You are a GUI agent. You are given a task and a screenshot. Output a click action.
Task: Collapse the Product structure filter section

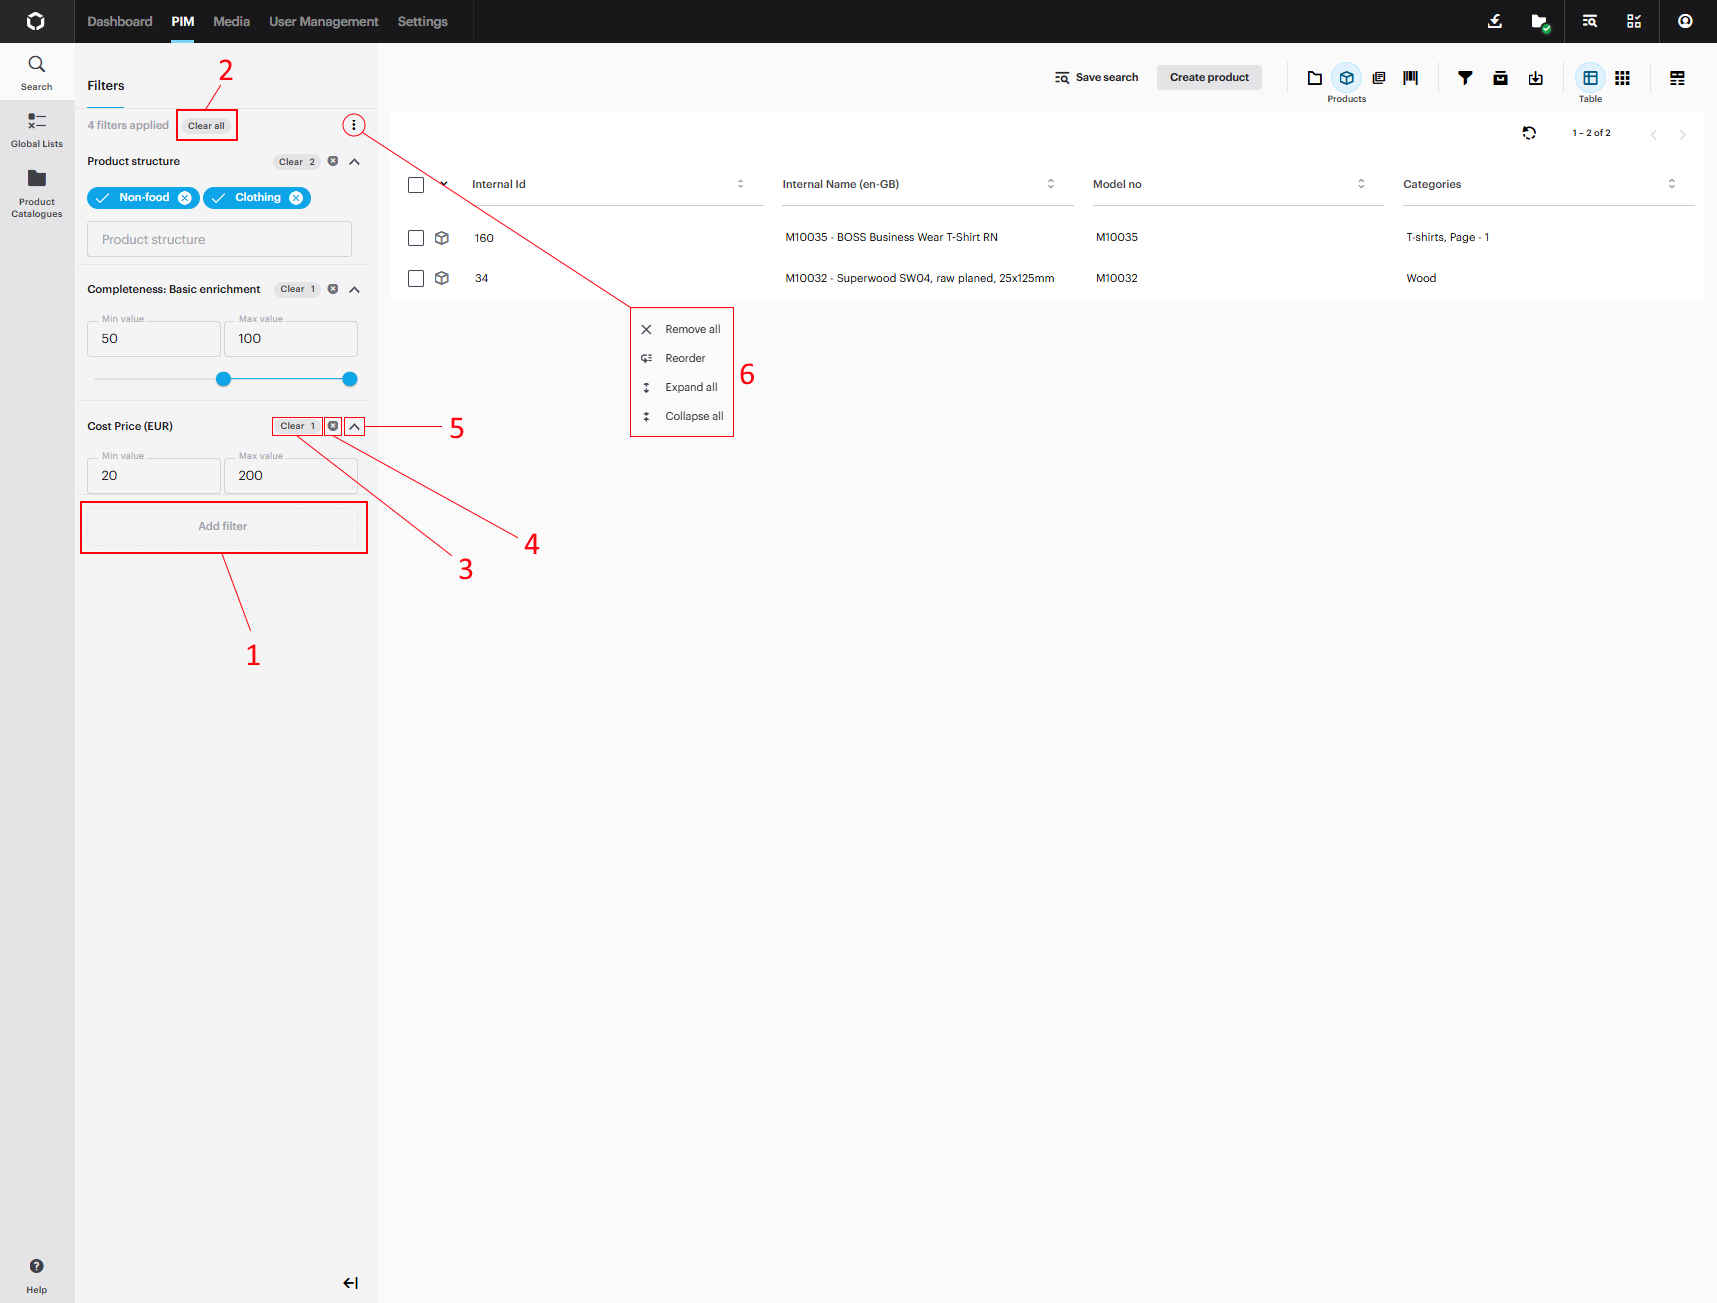[x=354, y=162]
